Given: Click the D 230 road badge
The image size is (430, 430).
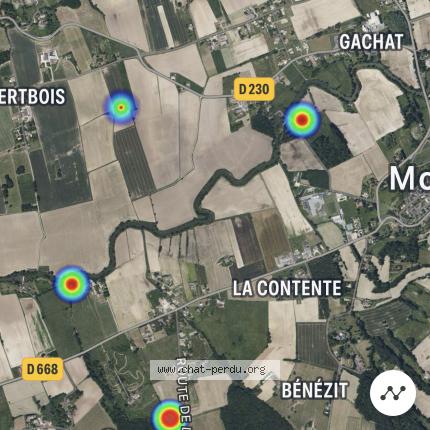Looking at the screenshot, I should point(254,89).
